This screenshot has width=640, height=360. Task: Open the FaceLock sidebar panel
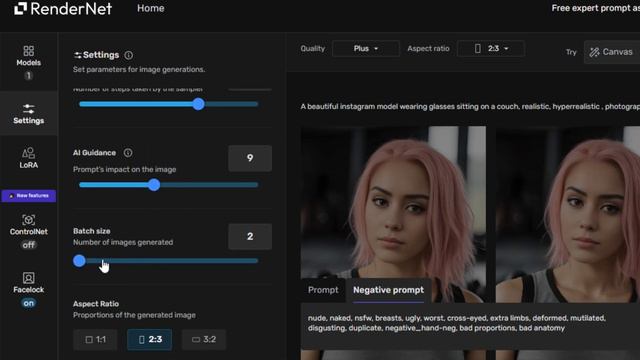[29, 283]
